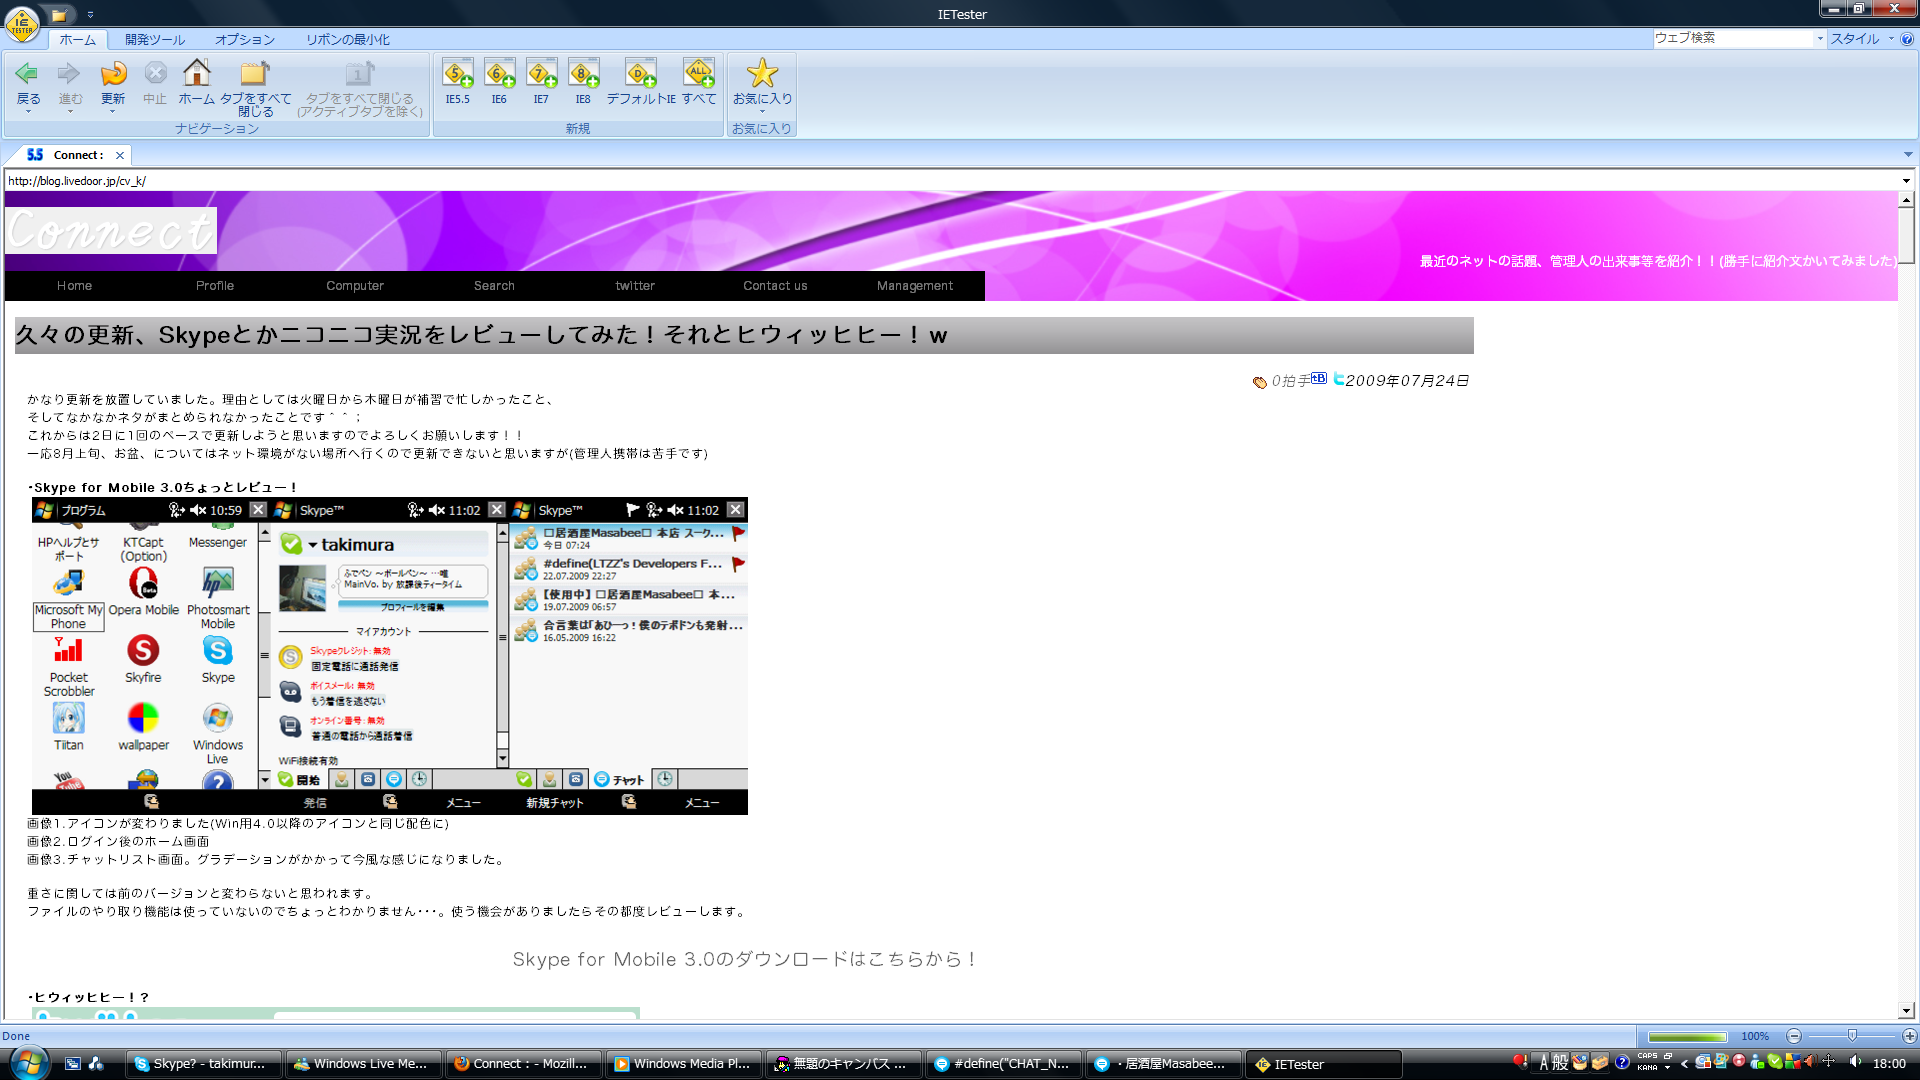Click the Twitter bird icon beside post date
The image size is (1920, 1080).
pyautogui.click(x=1338, y=379)
